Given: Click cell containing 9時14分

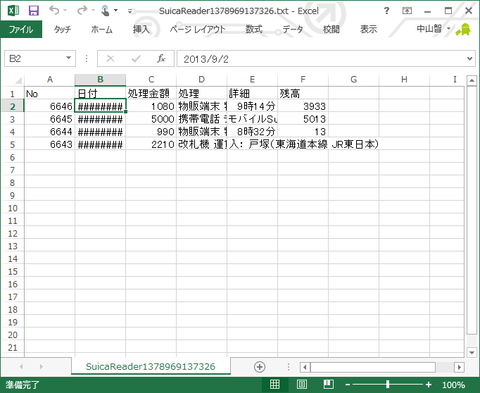Looking at the screenshot, I should point(252,106).
